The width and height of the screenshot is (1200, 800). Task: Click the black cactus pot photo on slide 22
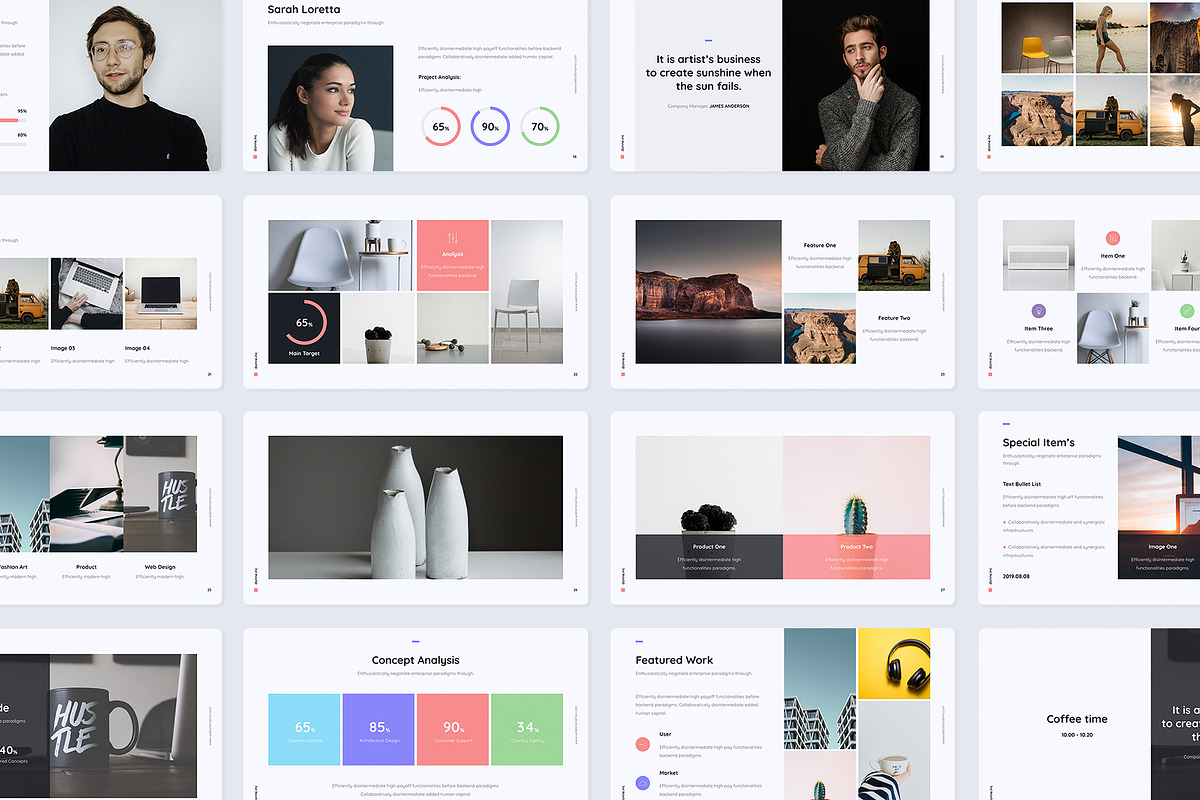click(378, 328)
